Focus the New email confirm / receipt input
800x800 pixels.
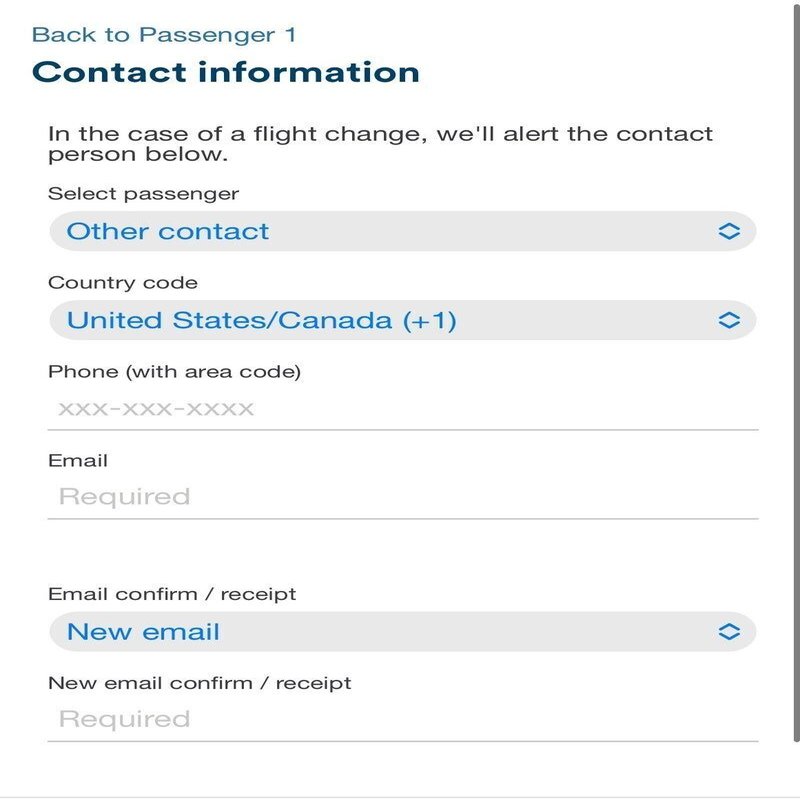coord(400,719)
